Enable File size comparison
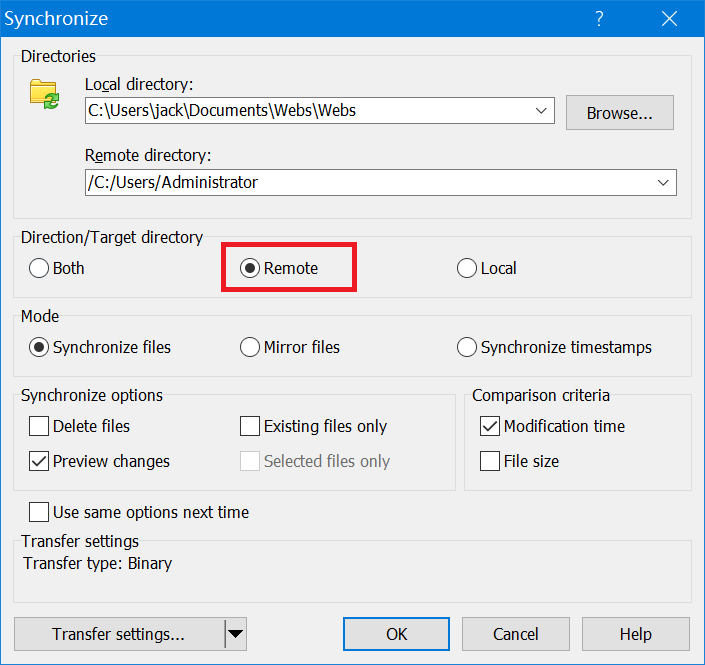 coord(490,461)
